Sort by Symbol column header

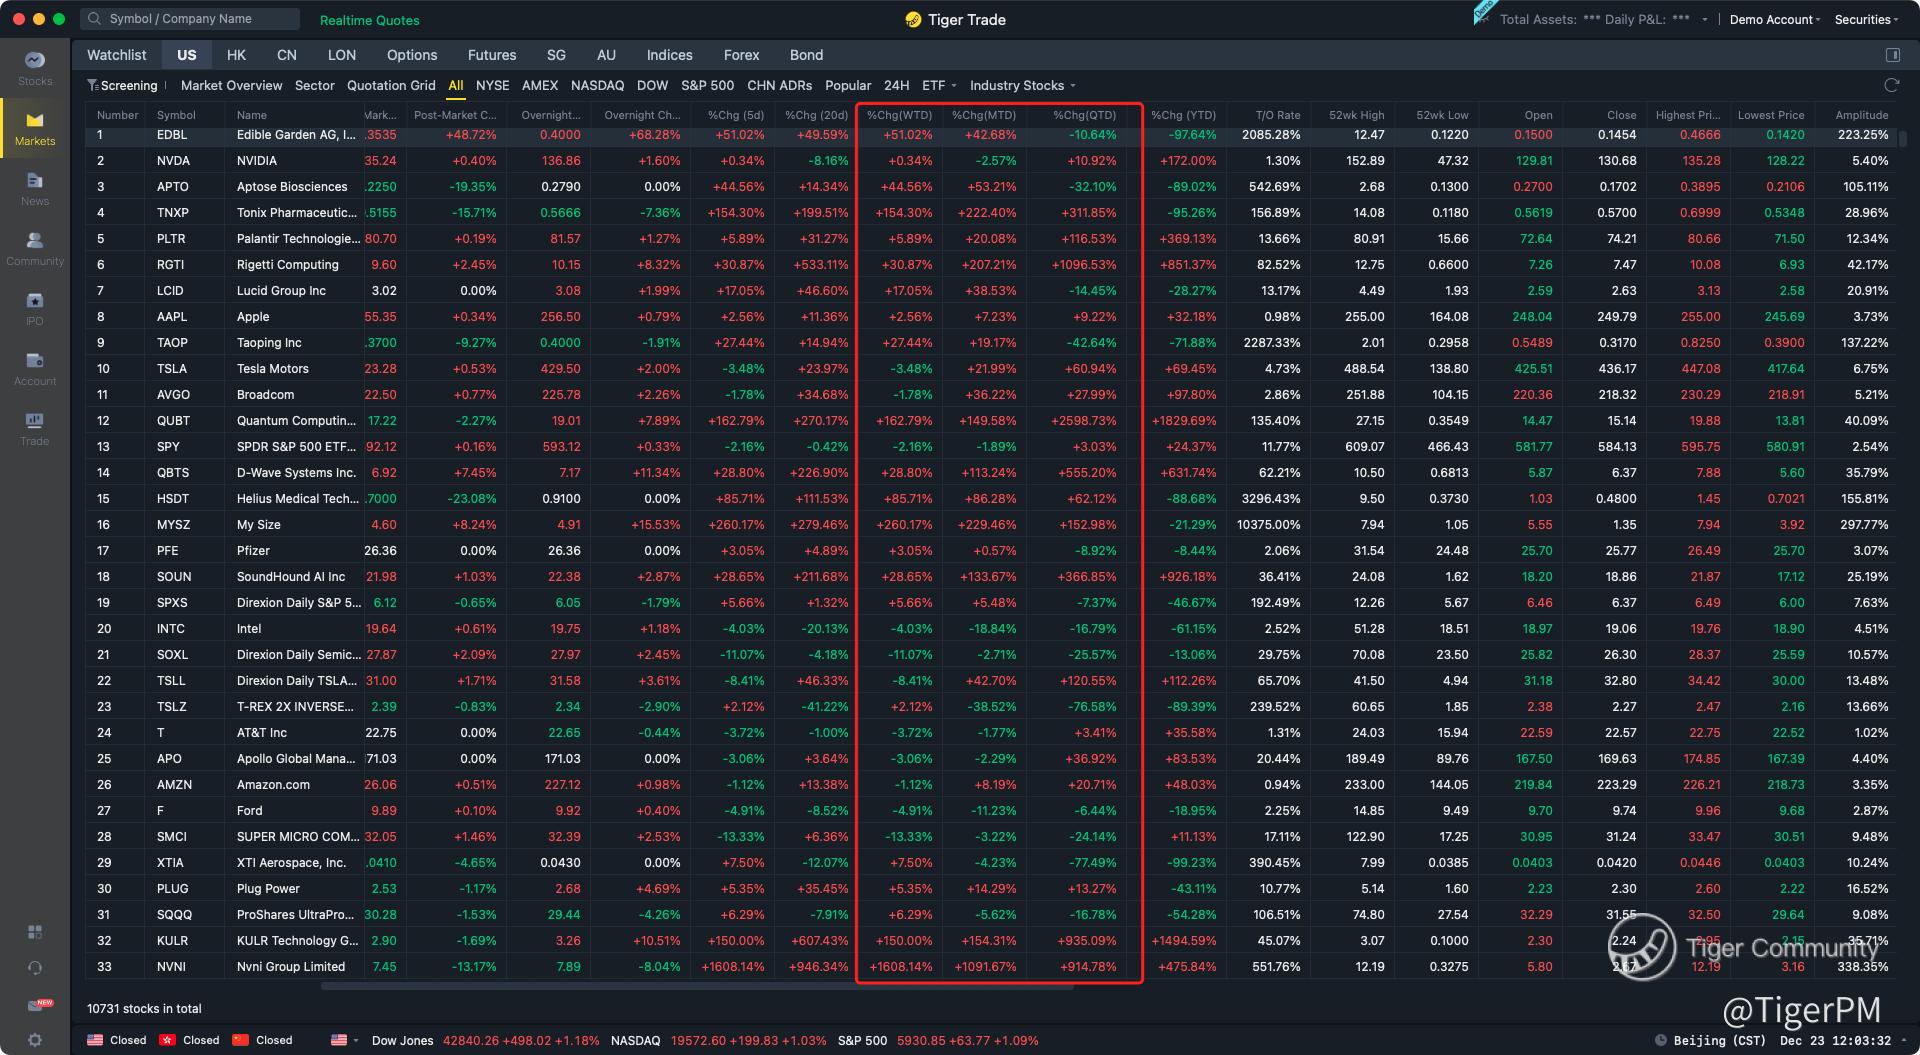coord(176,115)
